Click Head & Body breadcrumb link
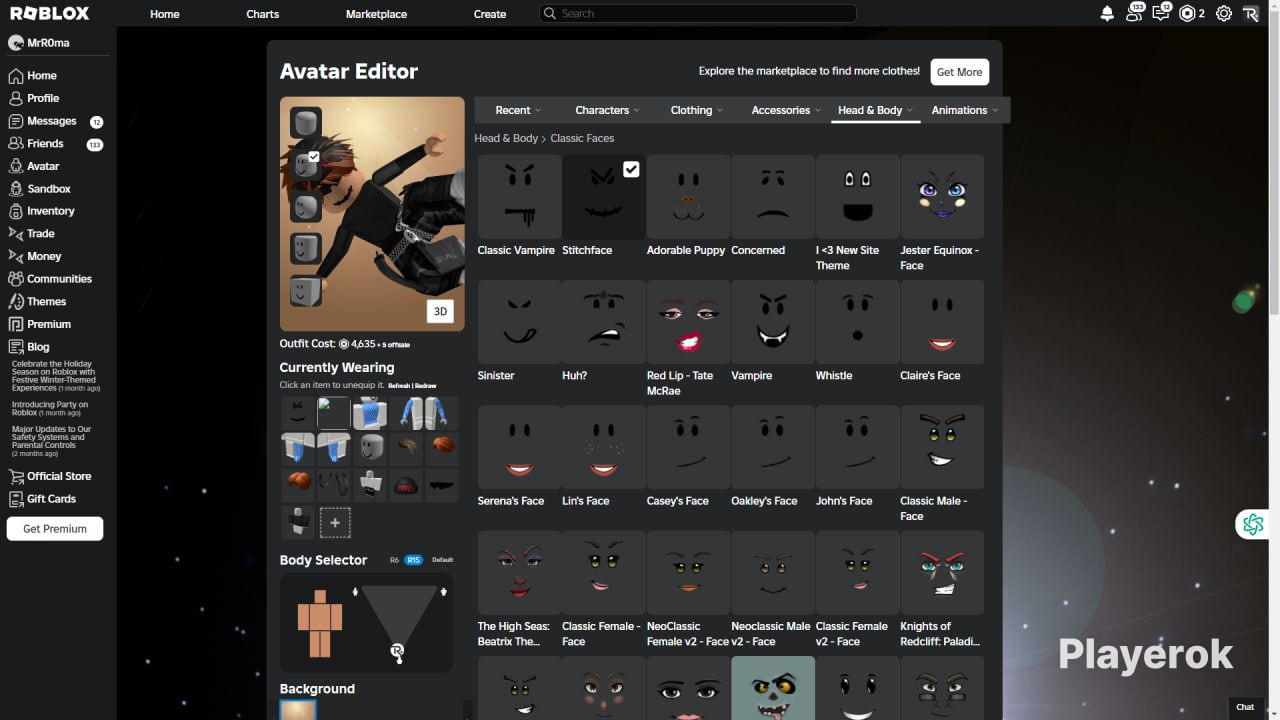The width and height of the screenshot is (1280, 720). click(506, 138)
